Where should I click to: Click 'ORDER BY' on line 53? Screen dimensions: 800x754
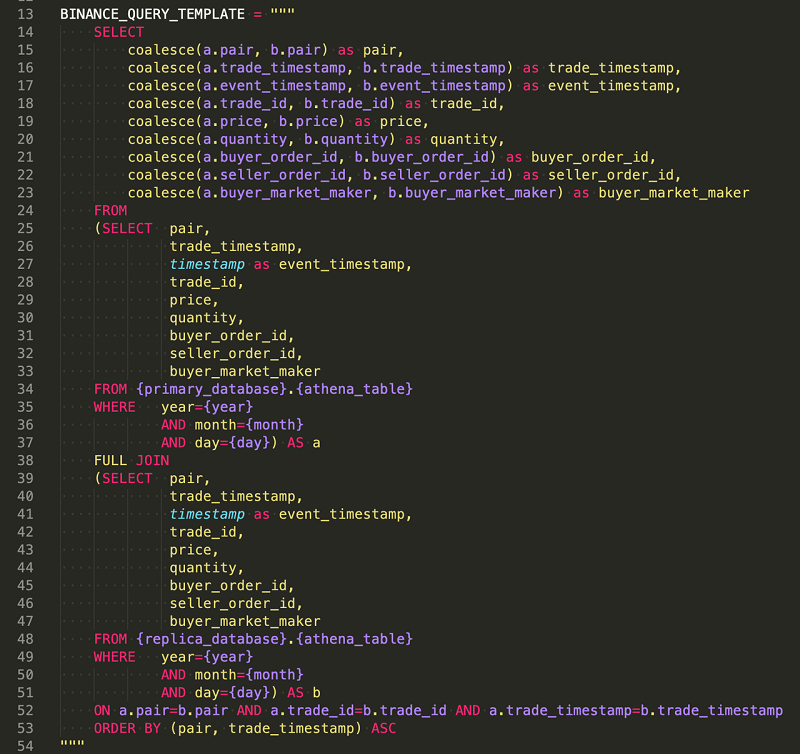point(128,728)
